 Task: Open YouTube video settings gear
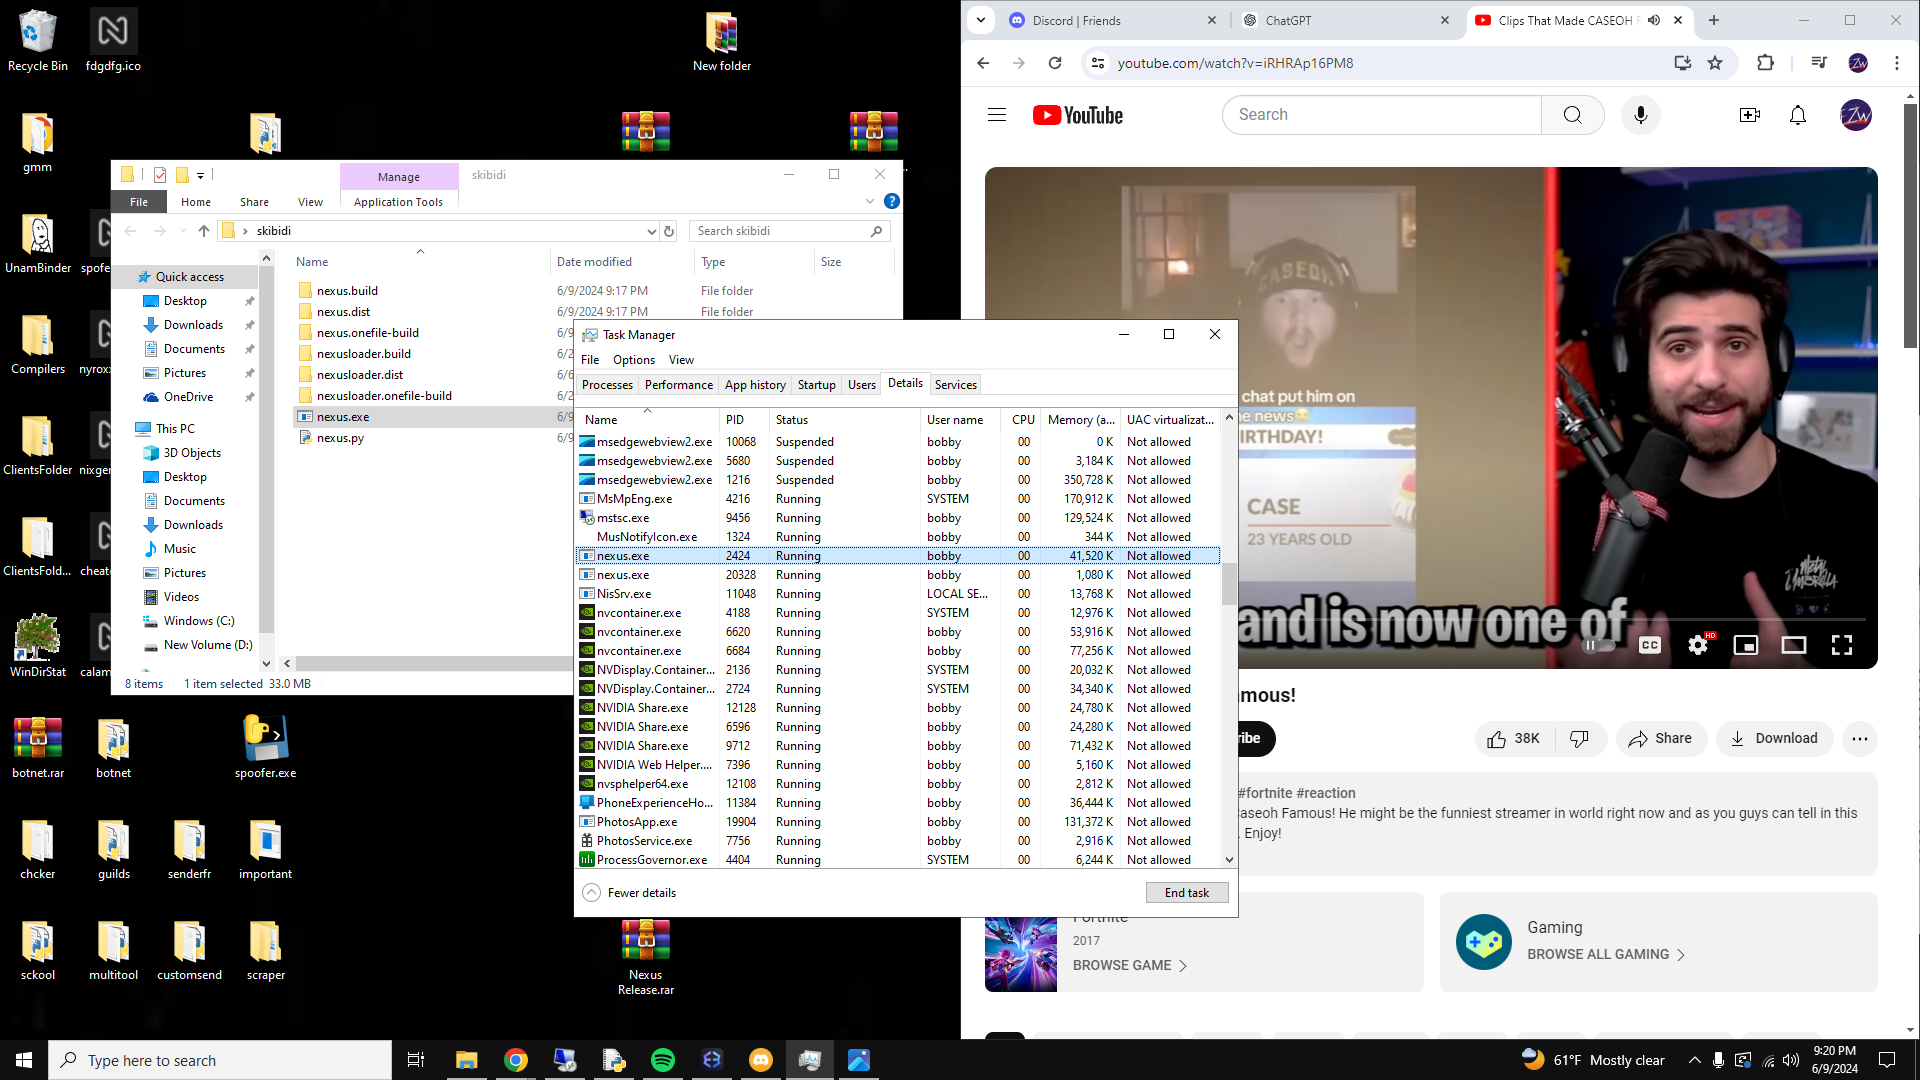coord(1697,645)
